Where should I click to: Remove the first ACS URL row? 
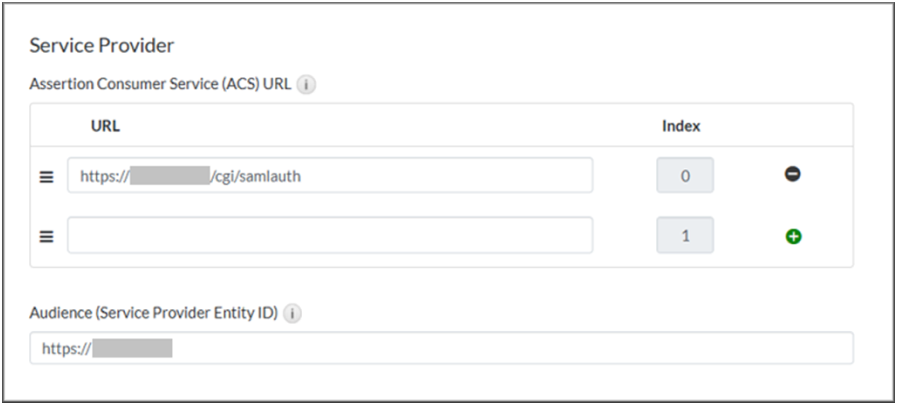(793, 175)
